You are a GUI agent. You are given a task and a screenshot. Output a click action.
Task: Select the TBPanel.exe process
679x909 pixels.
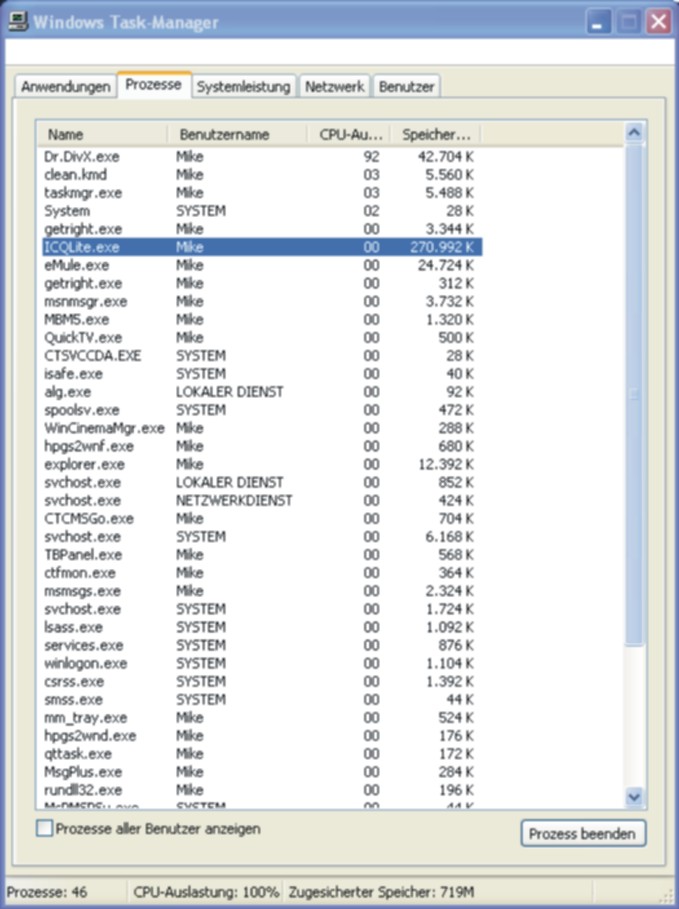point(262,555)
